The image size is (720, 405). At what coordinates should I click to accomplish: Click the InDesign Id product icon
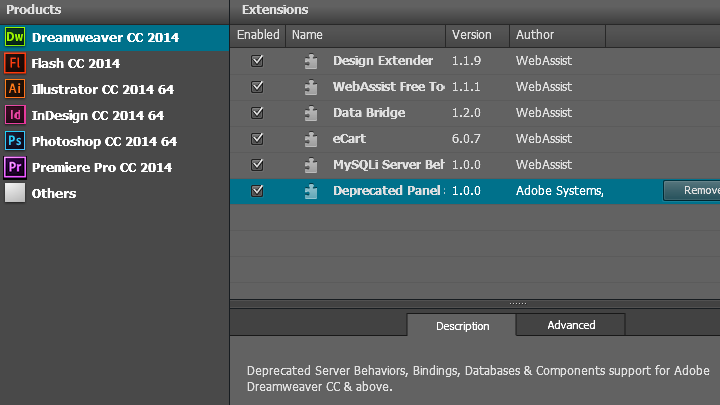click(15, 115)
